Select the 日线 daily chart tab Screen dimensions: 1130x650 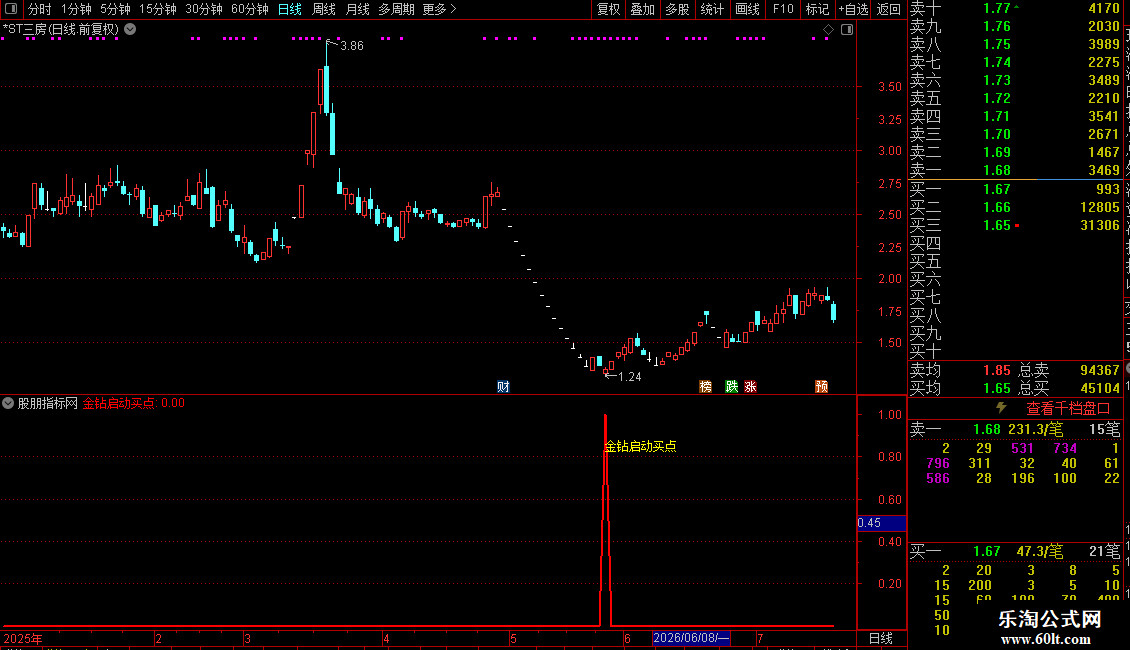click(x=290, y=9)
